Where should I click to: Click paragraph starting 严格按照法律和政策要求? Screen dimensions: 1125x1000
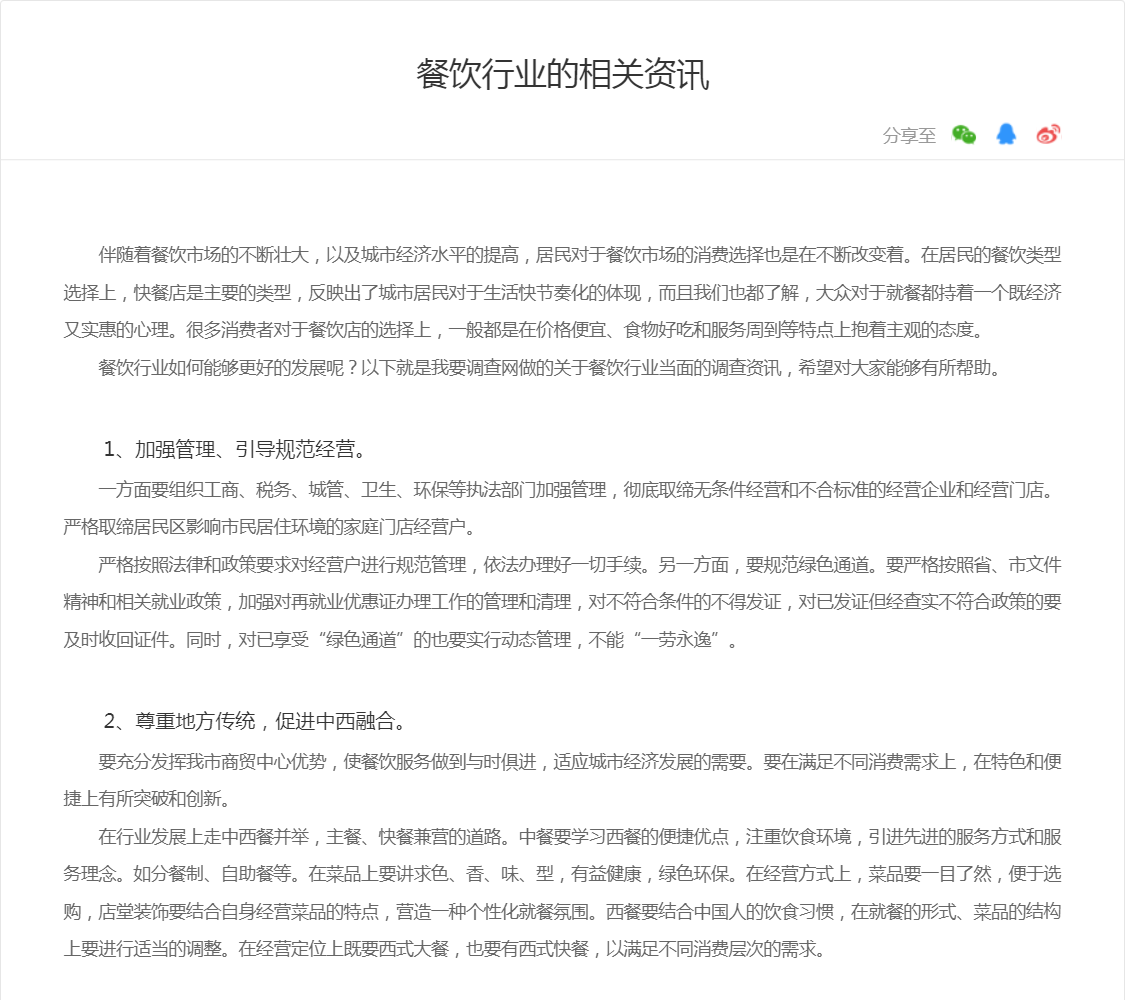coord(562,602)
